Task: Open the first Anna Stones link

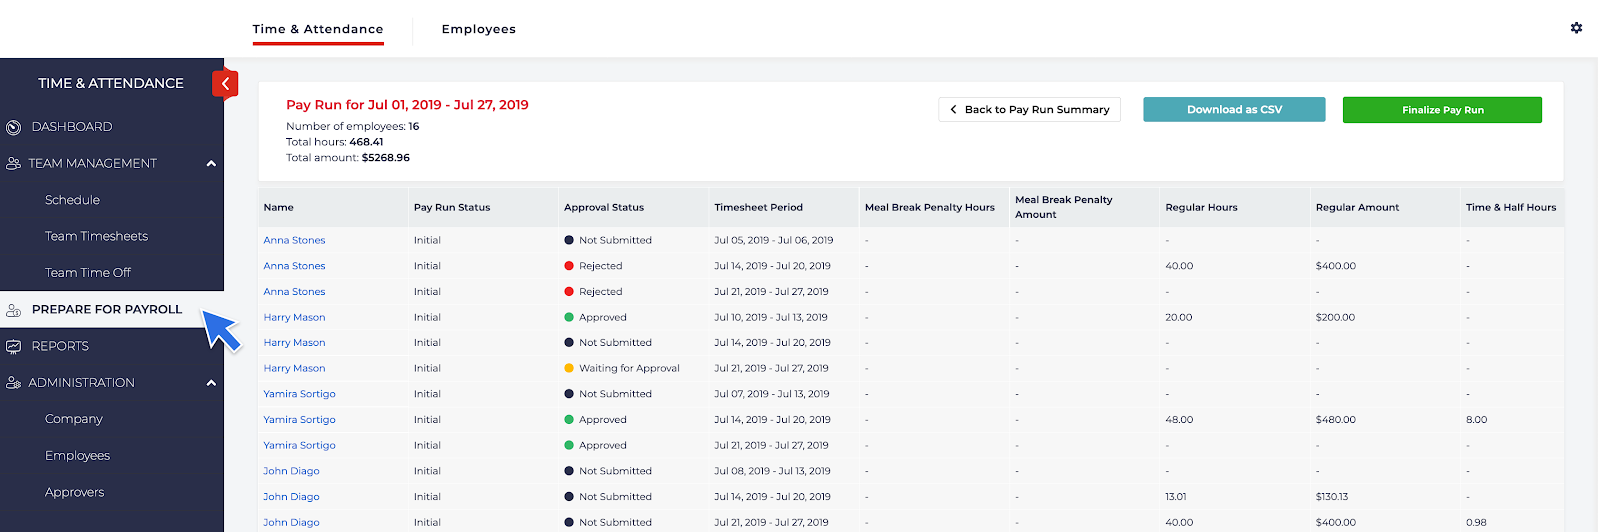Action: [294, 240]
